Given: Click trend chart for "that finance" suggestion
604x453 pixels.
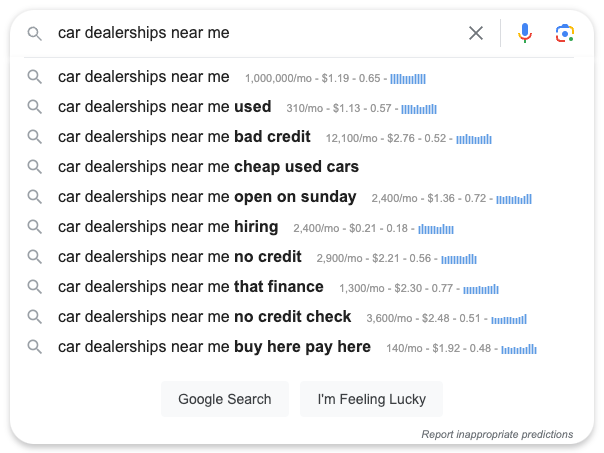Looking at the screenshot, I should tap(481, 288).
